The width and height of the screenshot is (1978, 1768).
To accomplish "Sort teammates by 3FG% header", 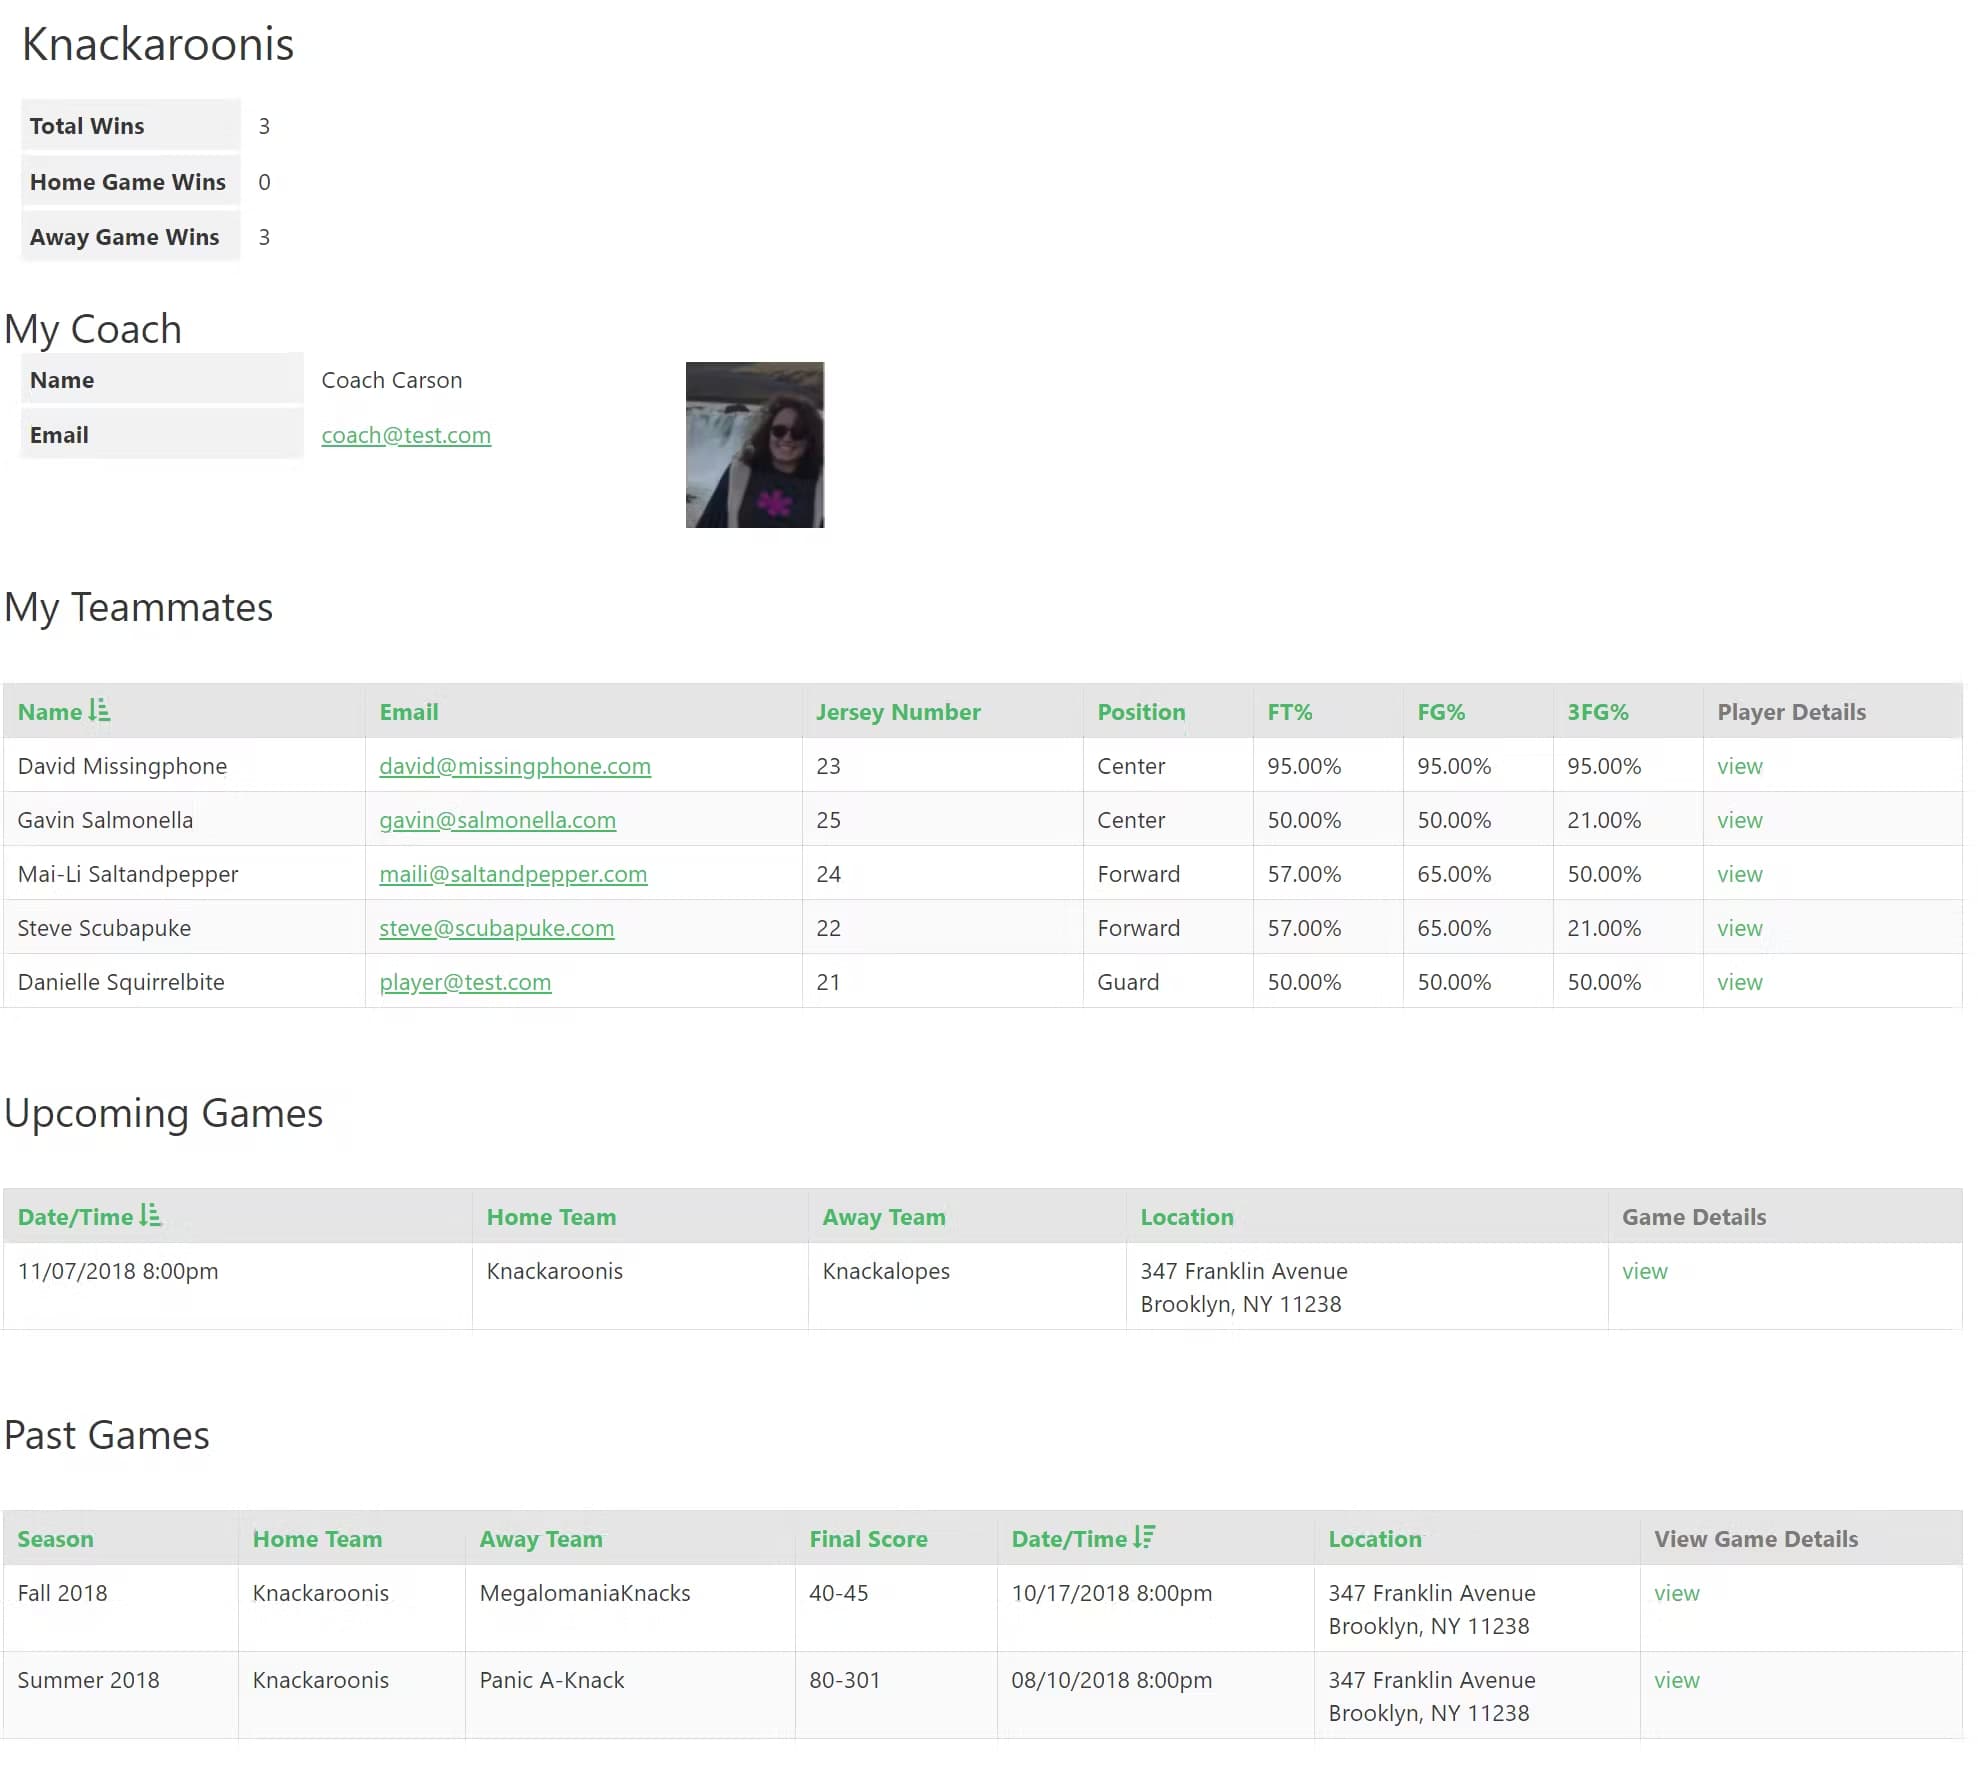I will pos(1597,712).
